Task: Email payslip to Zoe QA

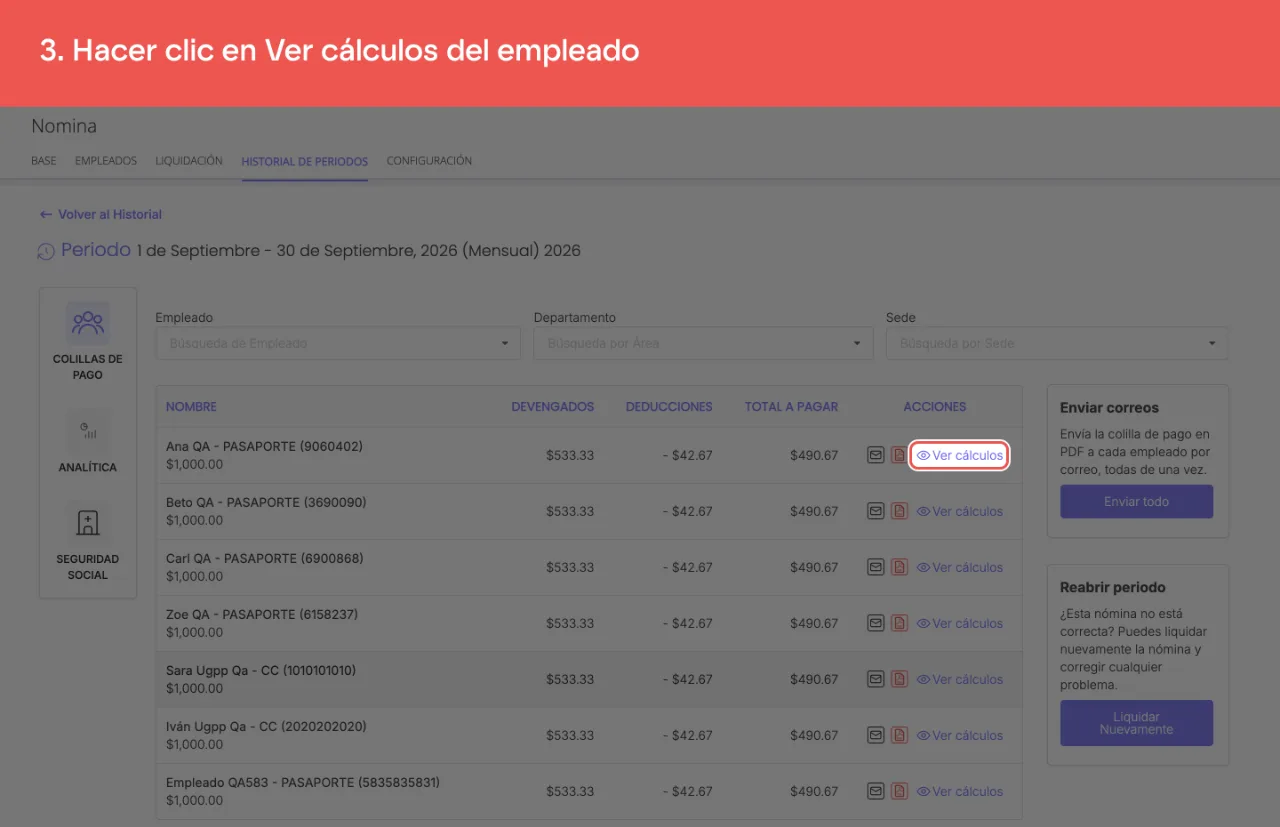Action: (875, 623)
